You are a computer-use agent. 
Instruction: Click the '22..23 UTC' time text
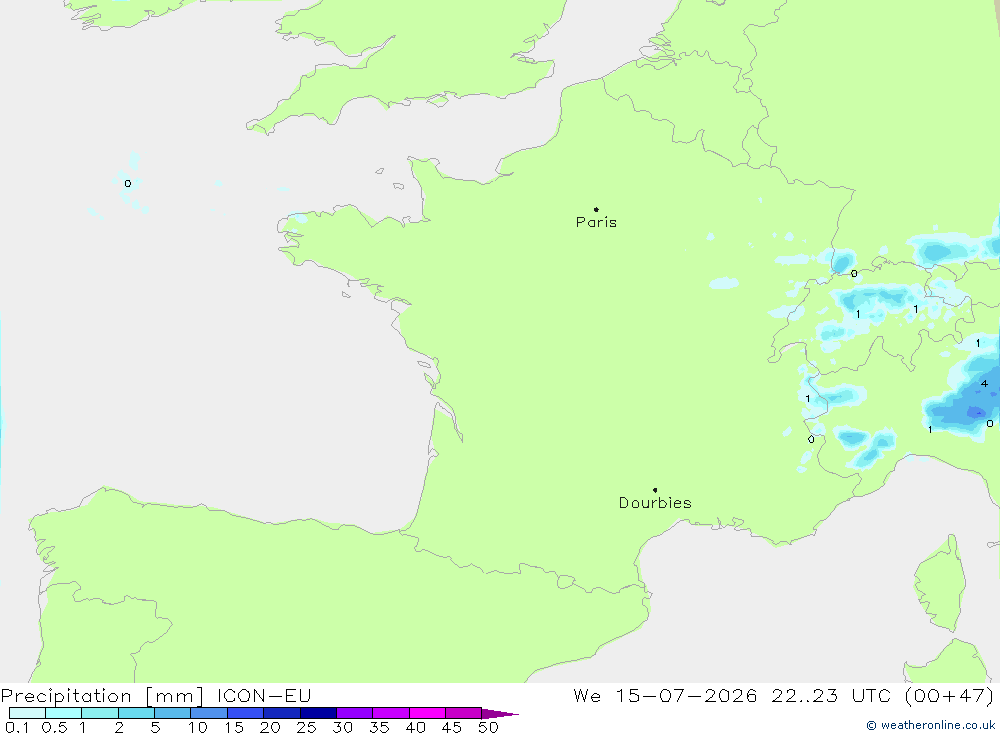coord(831,695)
